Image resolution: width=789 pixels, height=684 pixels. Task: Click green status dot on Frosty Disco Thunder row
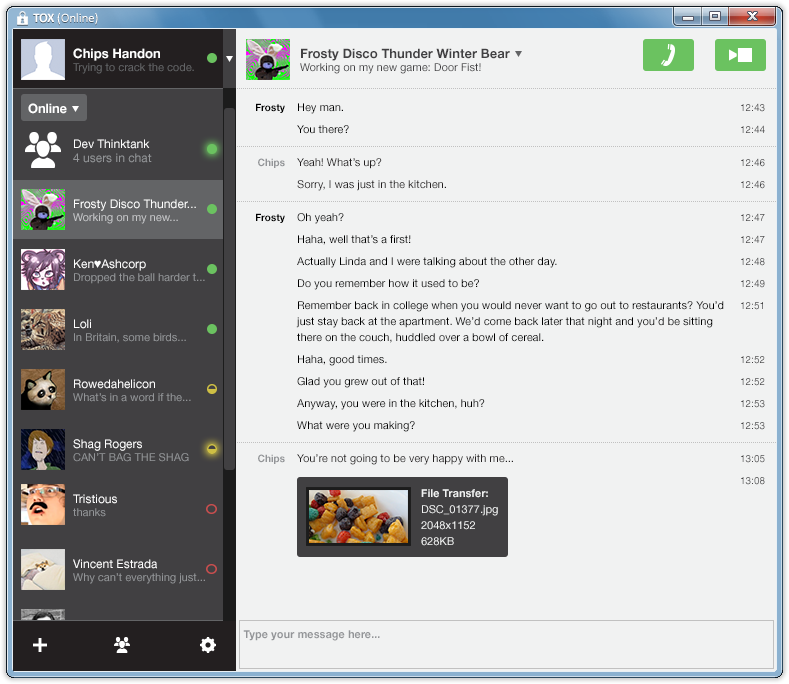click(x=212, y=209)
